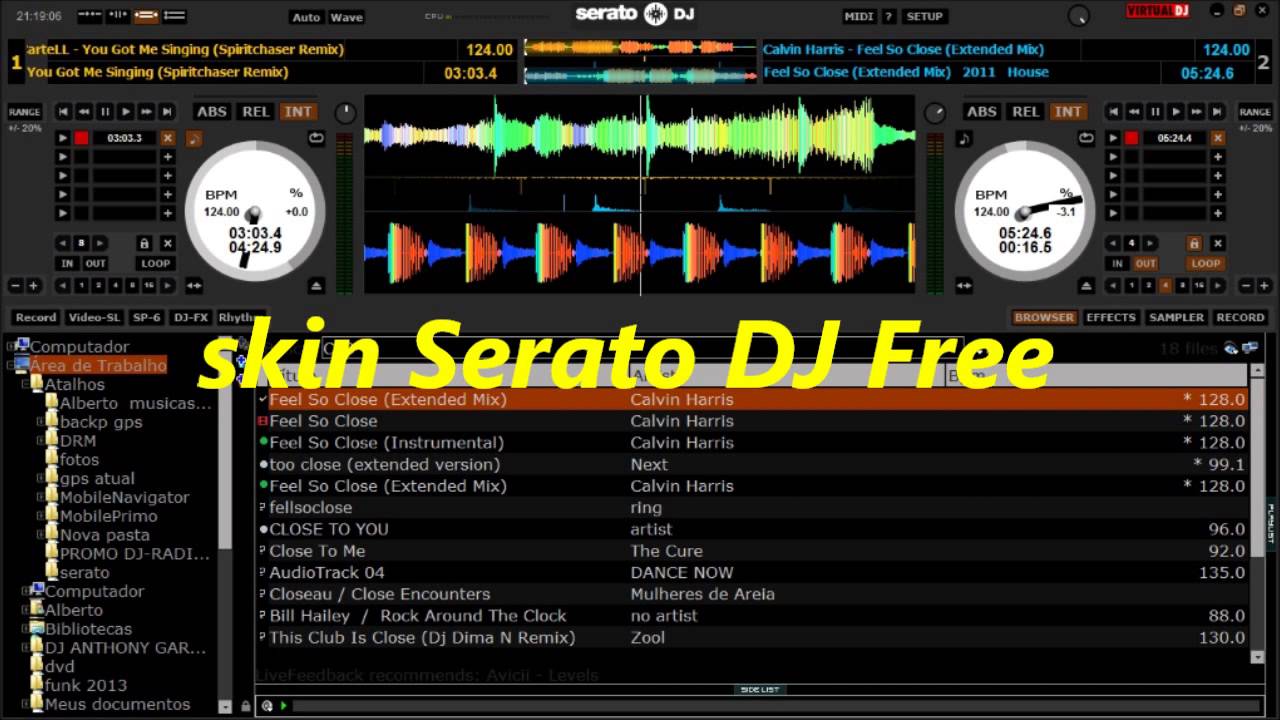Pause playback on deck 2

(1155, 112)
